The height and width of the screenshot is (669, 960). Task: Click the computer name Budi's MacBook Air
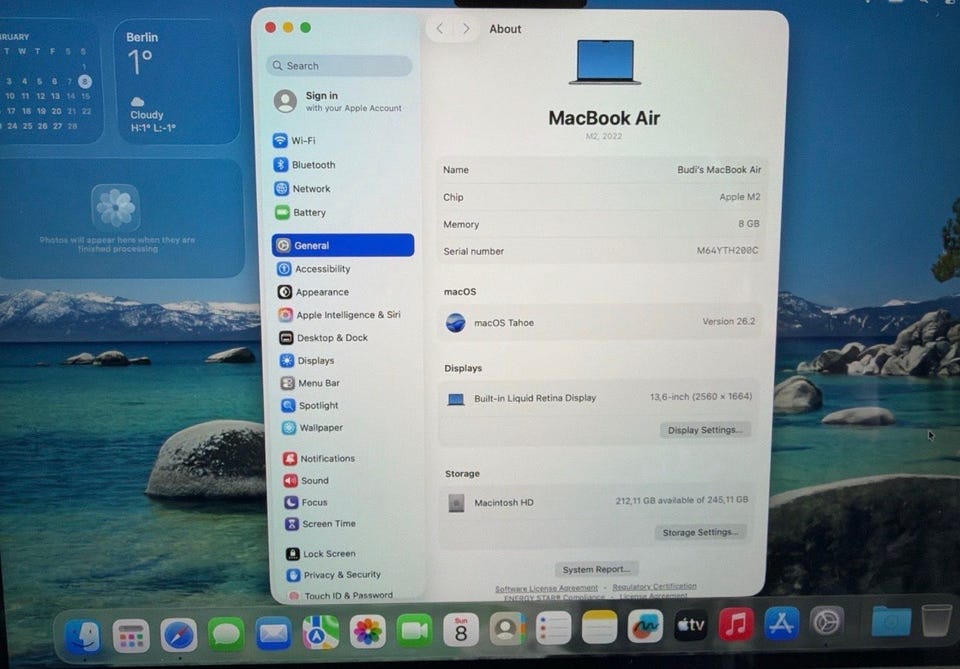point(719,170)
